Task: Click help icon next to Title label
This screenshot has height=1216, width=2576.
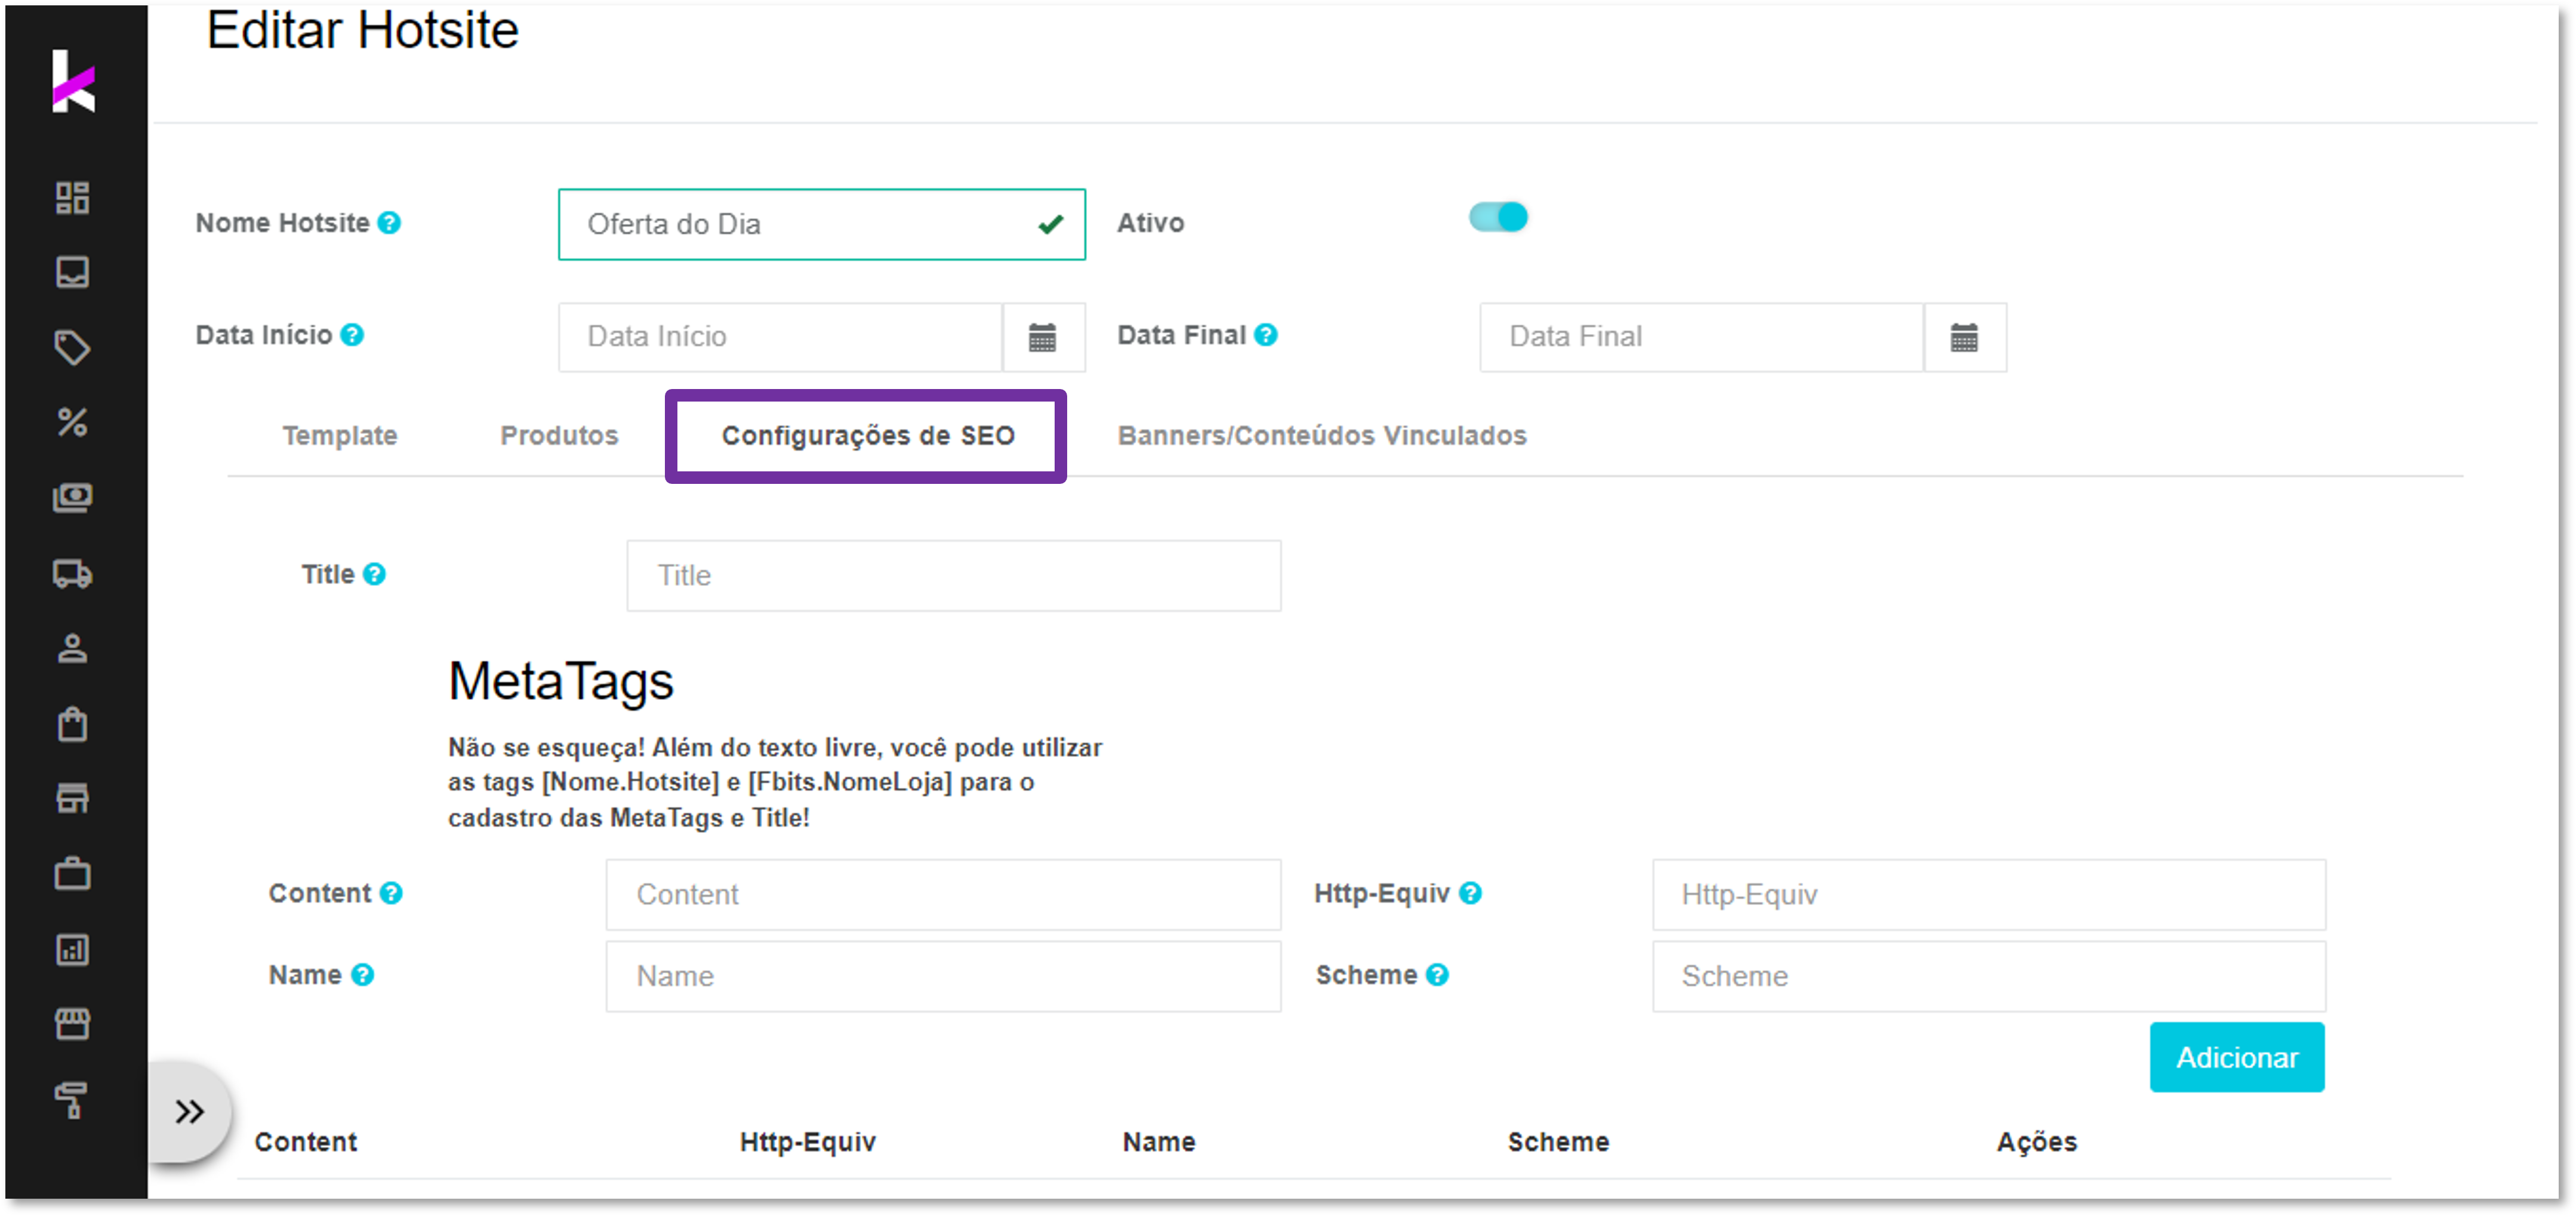Action: pos(374,574)
